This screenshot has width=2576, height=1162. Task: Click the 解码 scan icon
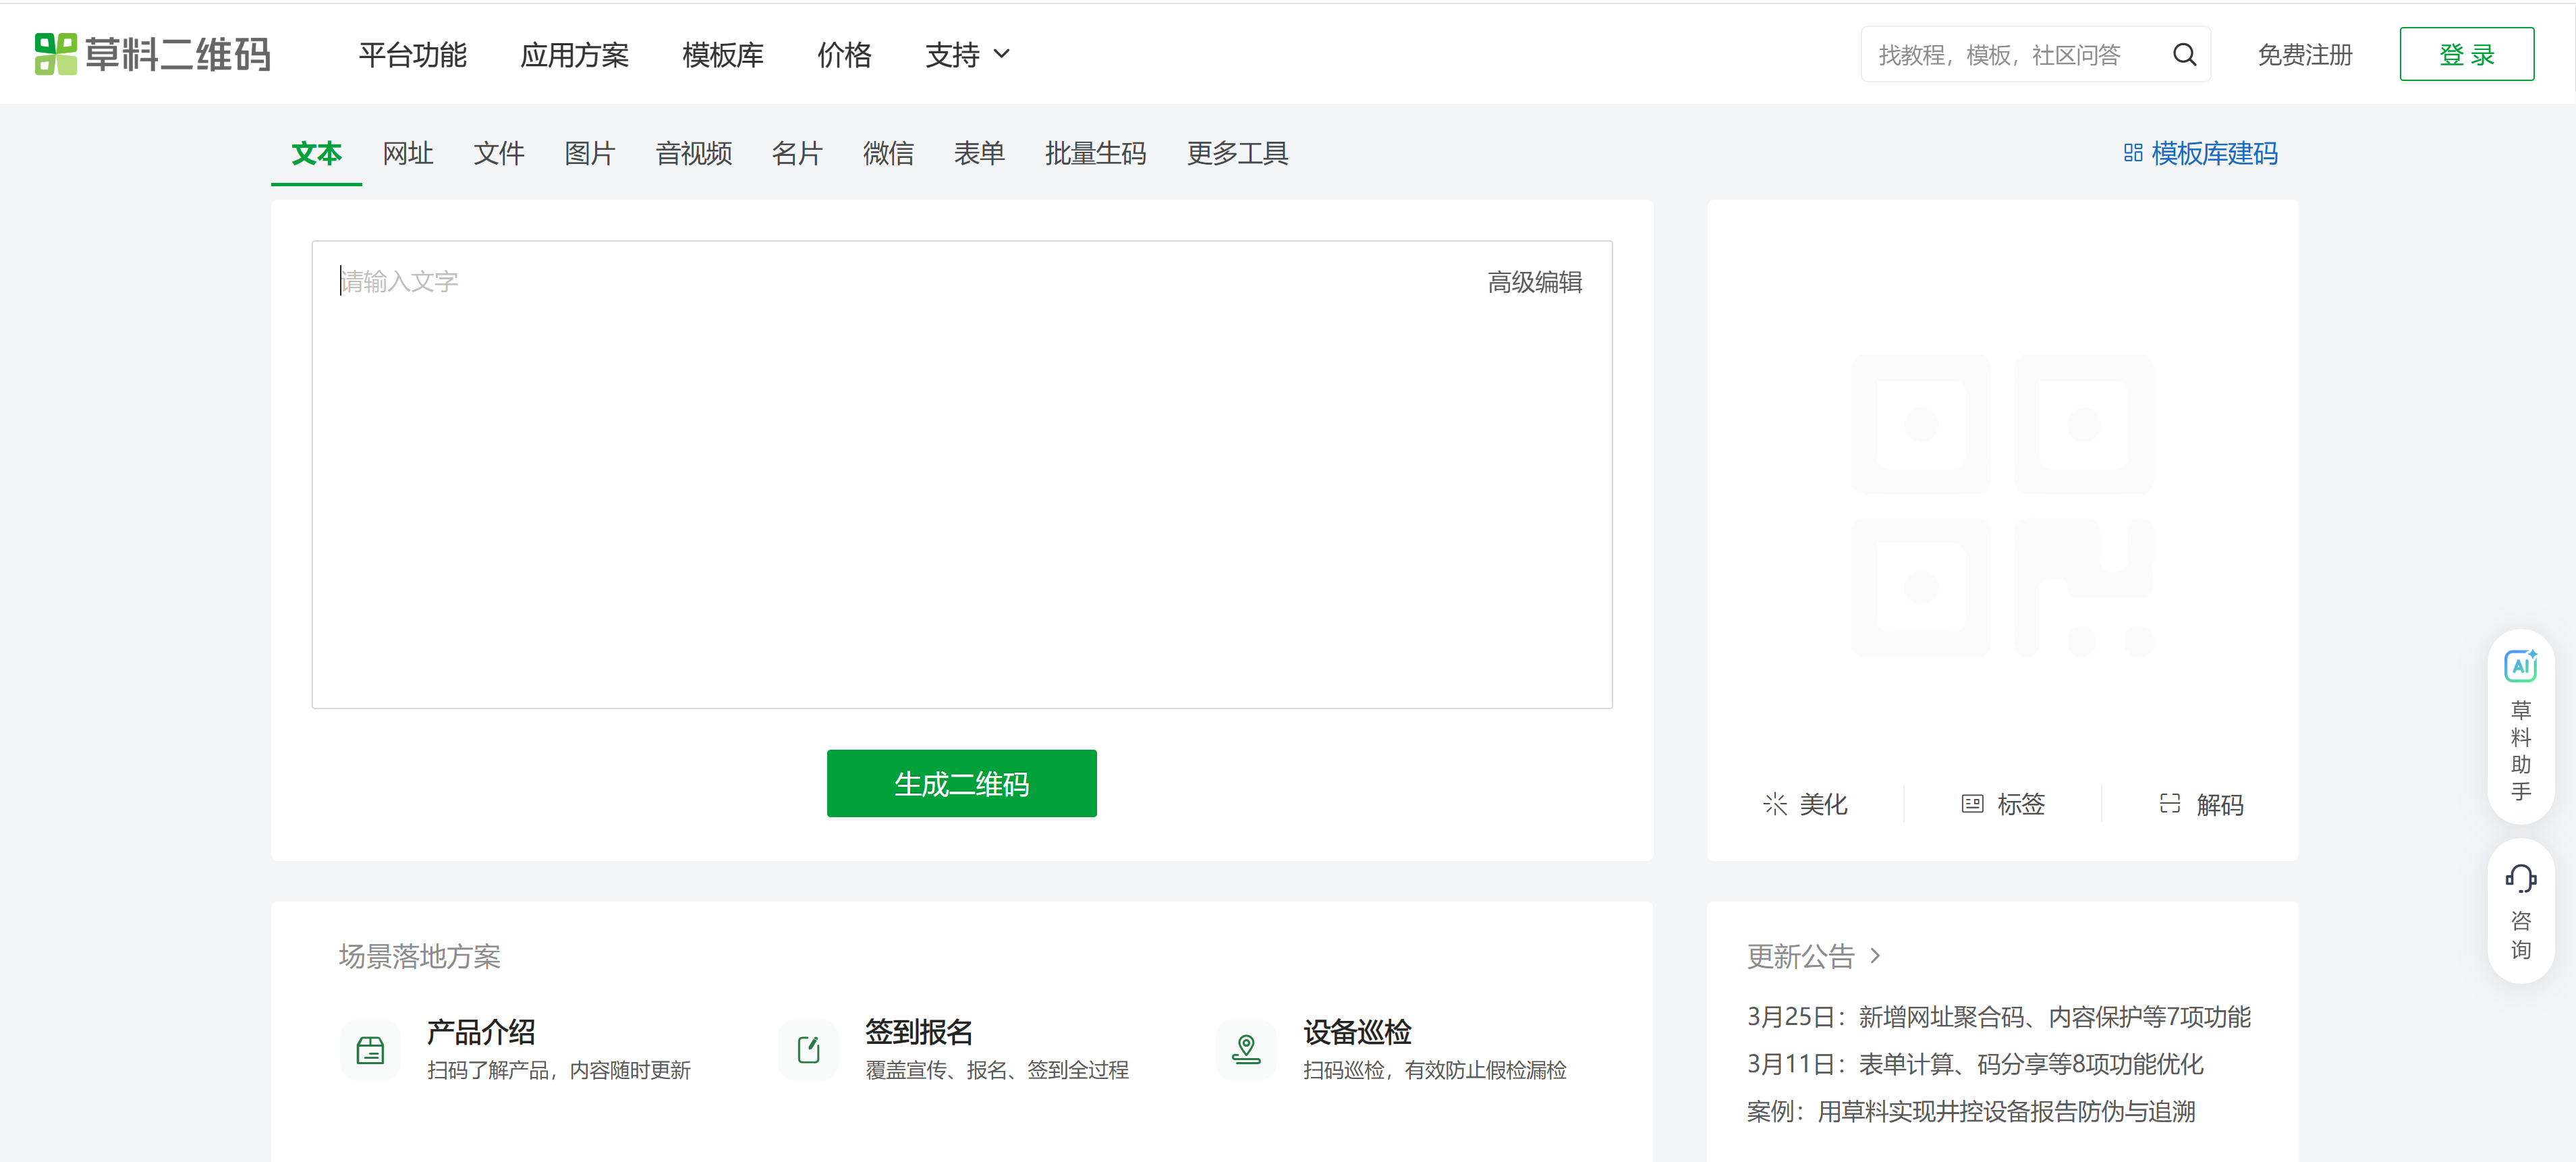(x=2170, y=804)
